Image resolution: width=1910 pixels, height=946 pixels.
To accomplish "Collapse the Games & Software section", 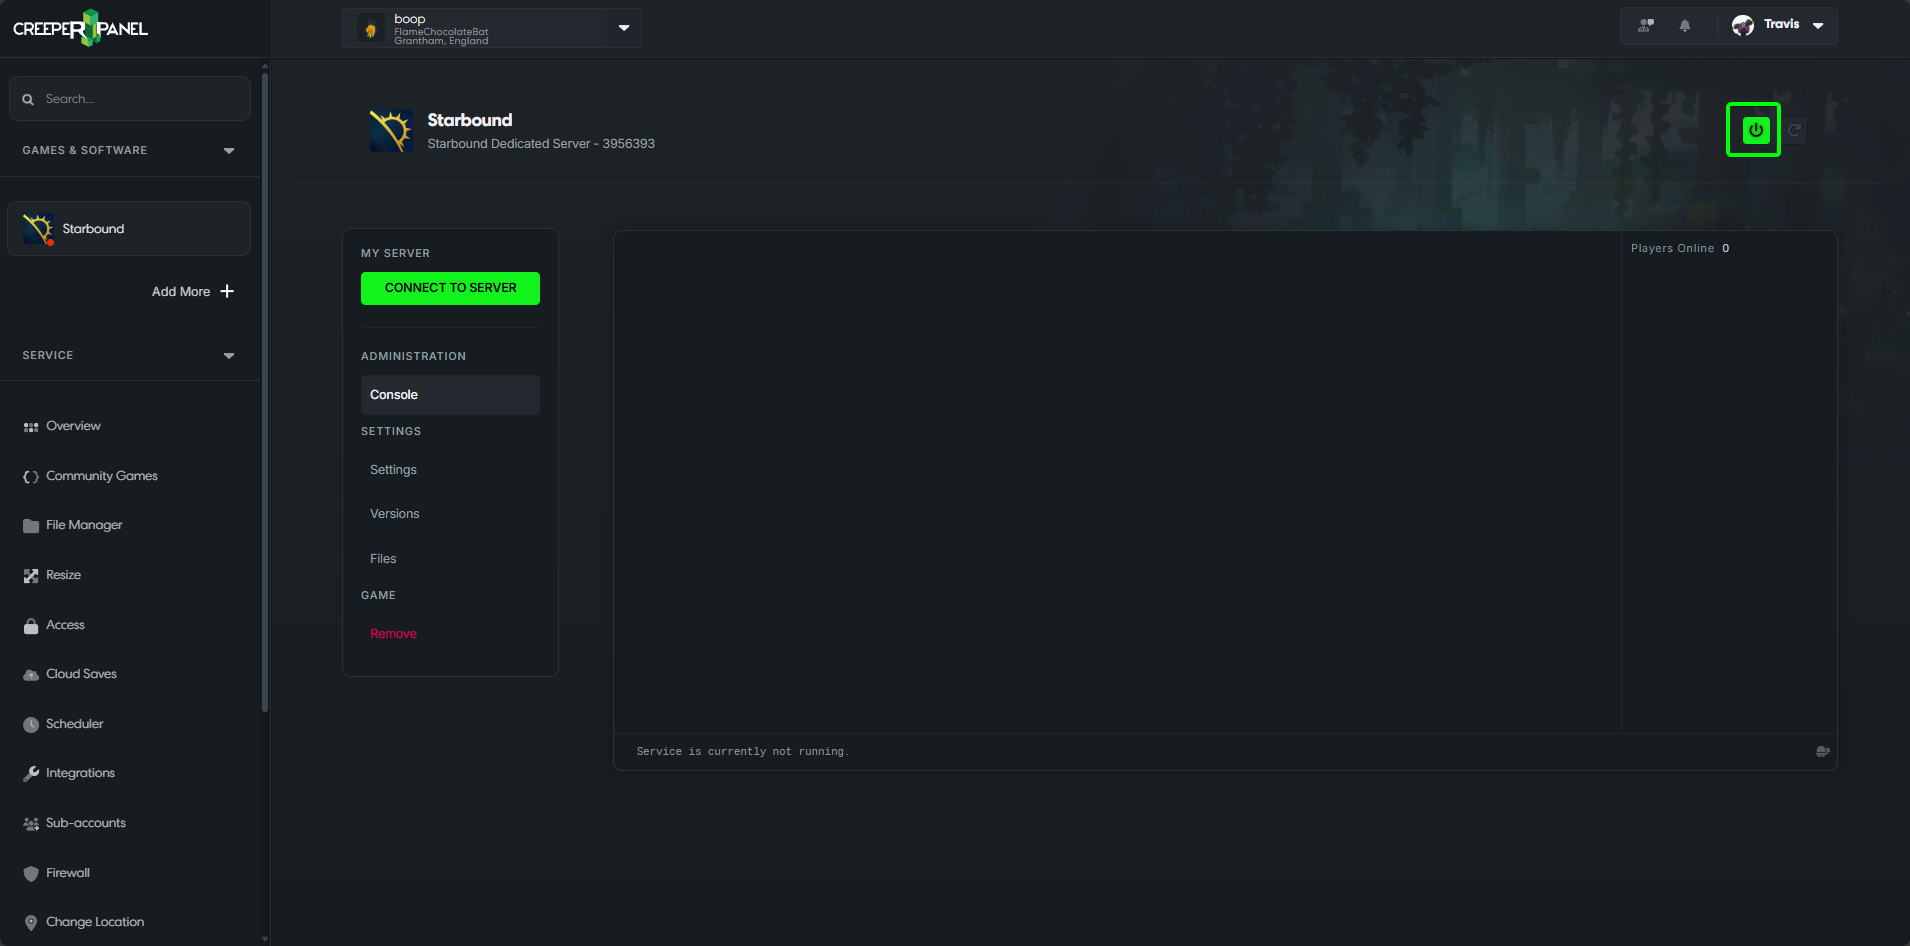I will tap(229, 151).
